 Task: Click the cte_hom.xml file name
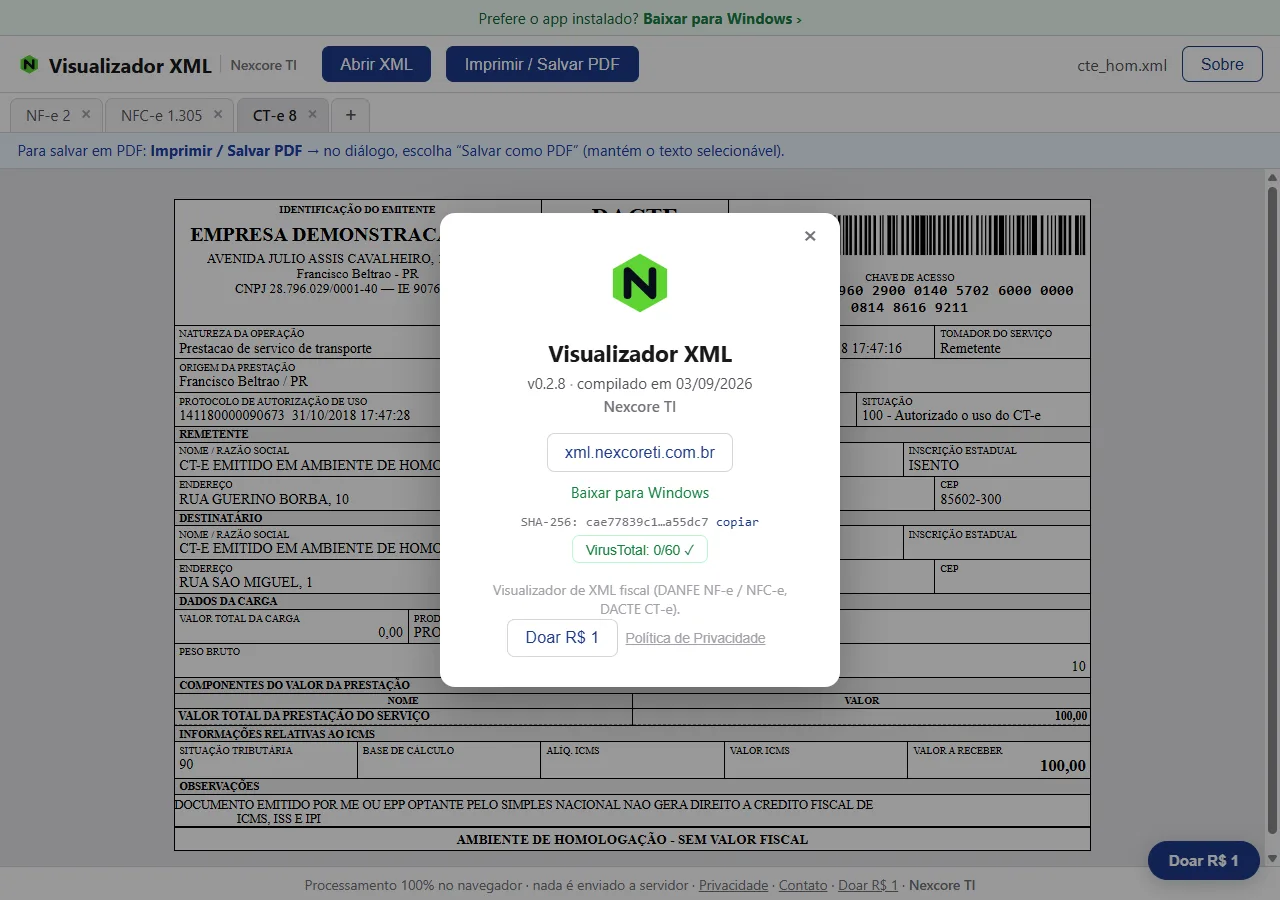(x=1122, y=65)
